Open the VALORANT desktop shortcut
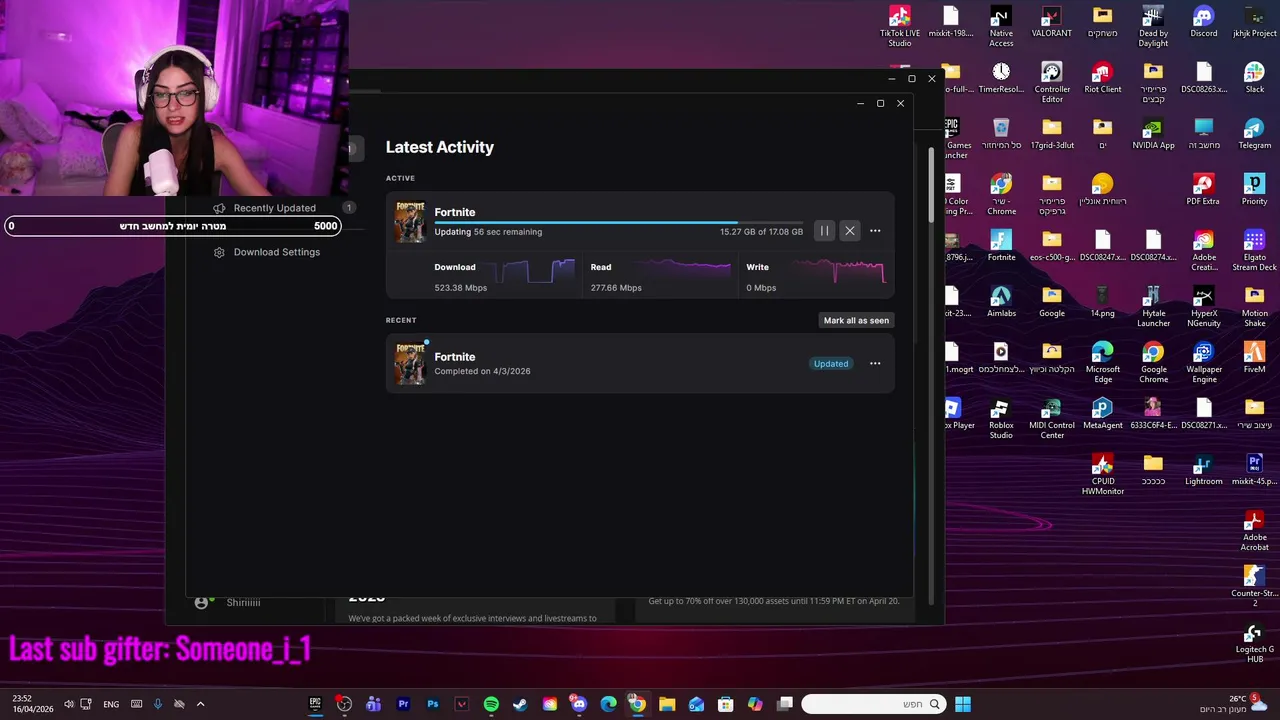This screenshot has width=1280, height=720. (1051, 23)
